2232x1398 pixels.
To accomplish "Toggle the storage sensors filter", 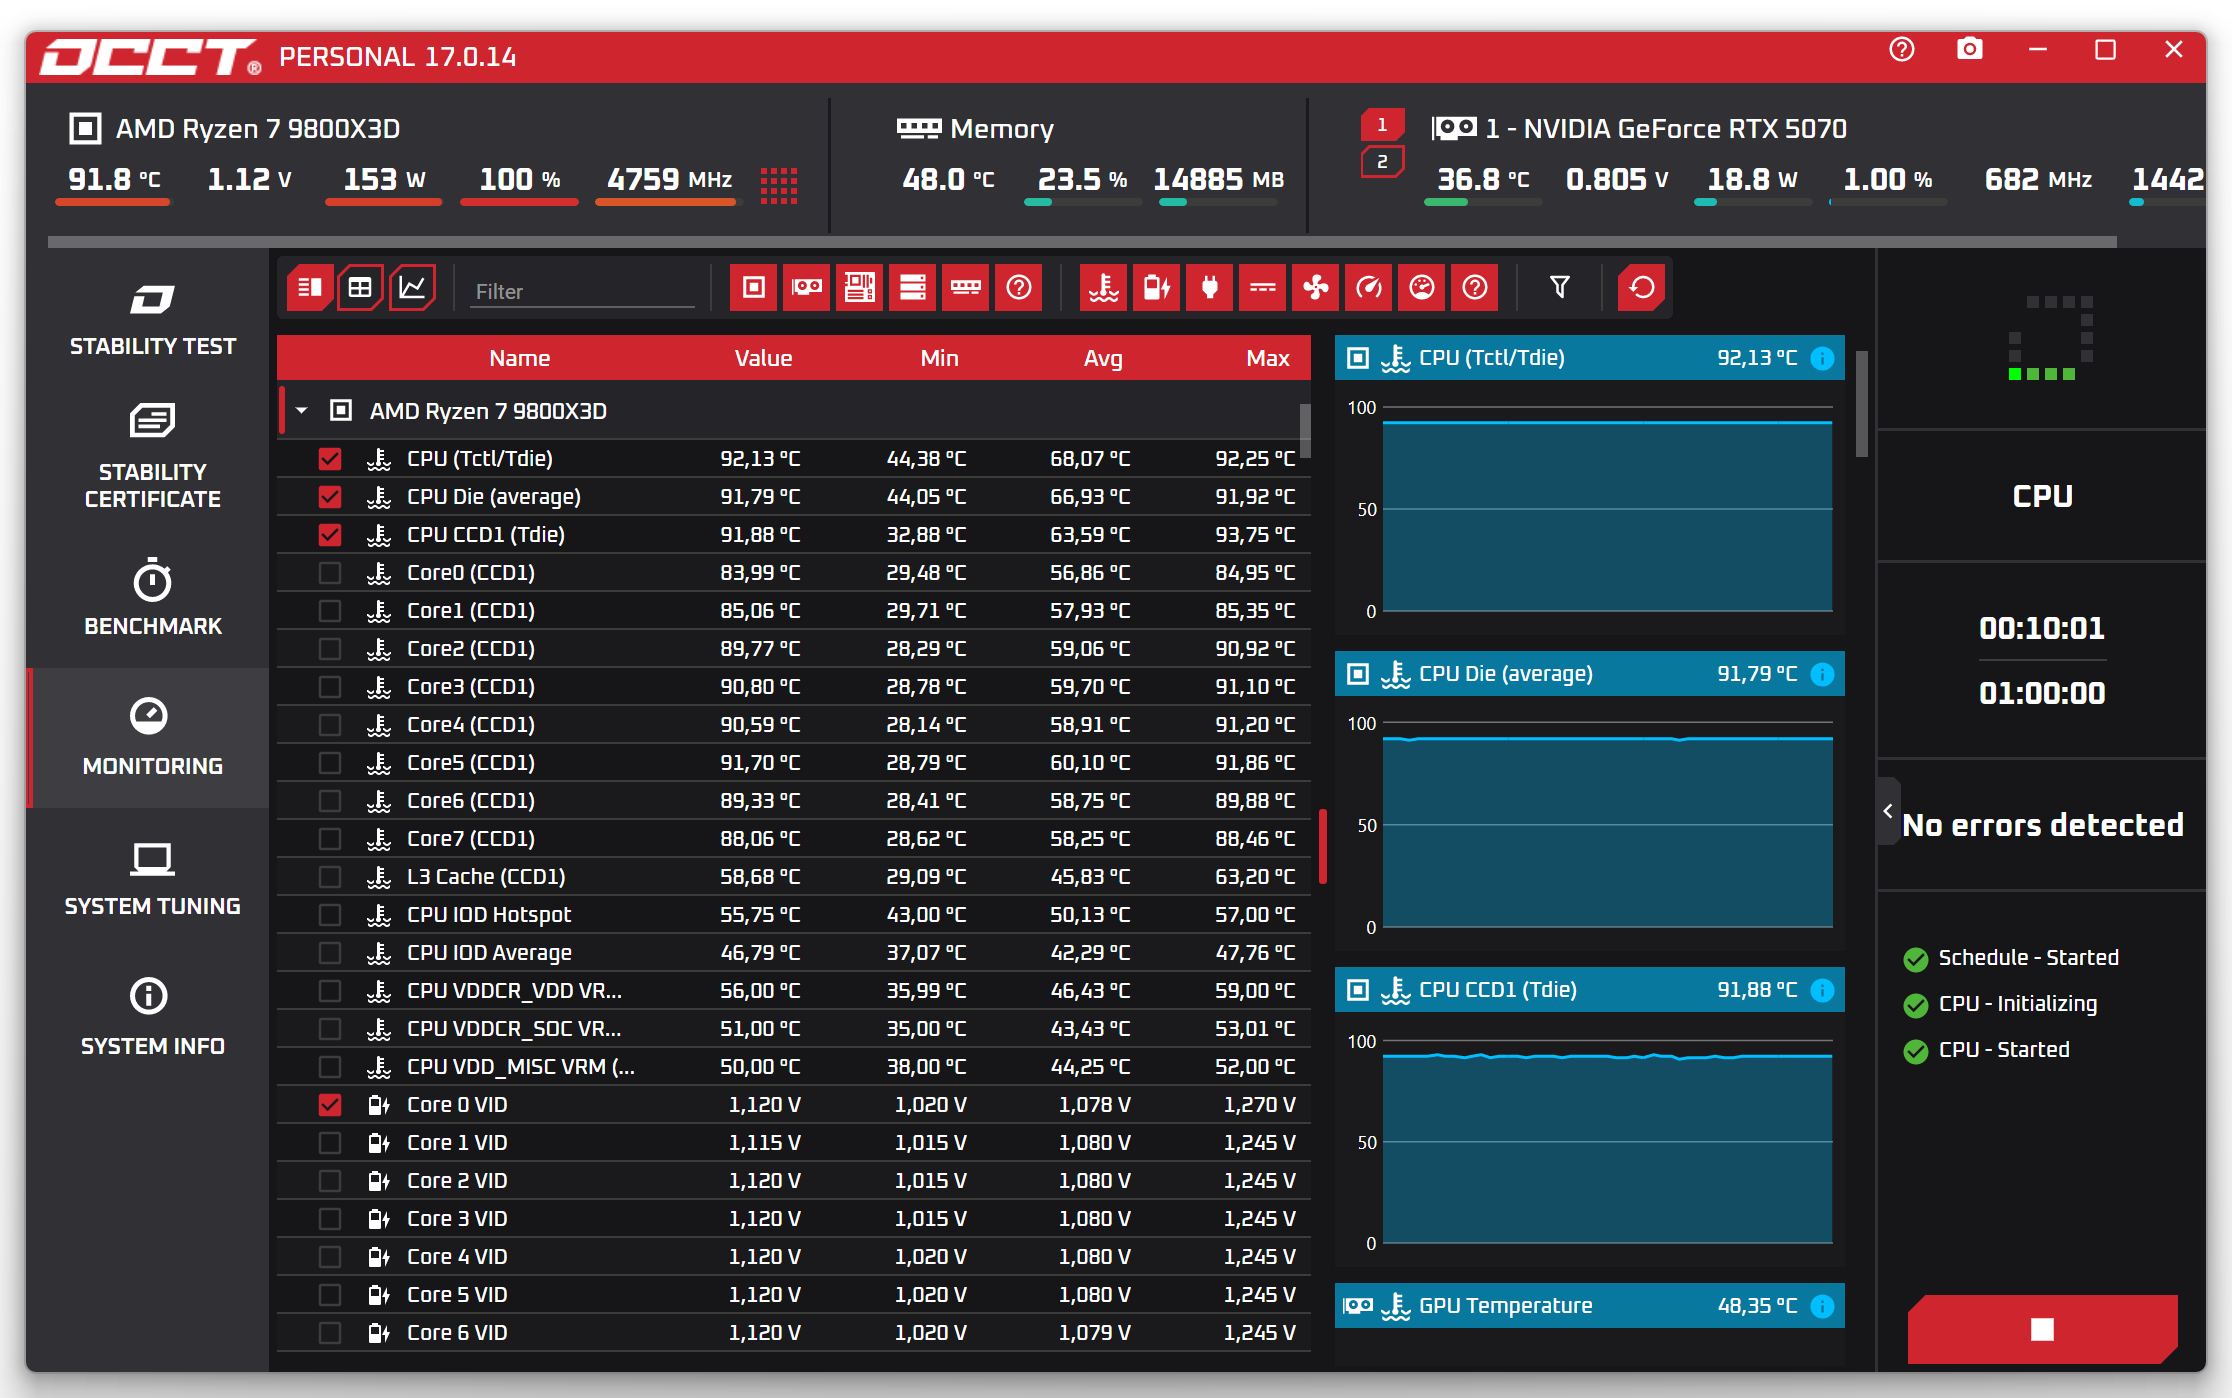I will (913, 288).
